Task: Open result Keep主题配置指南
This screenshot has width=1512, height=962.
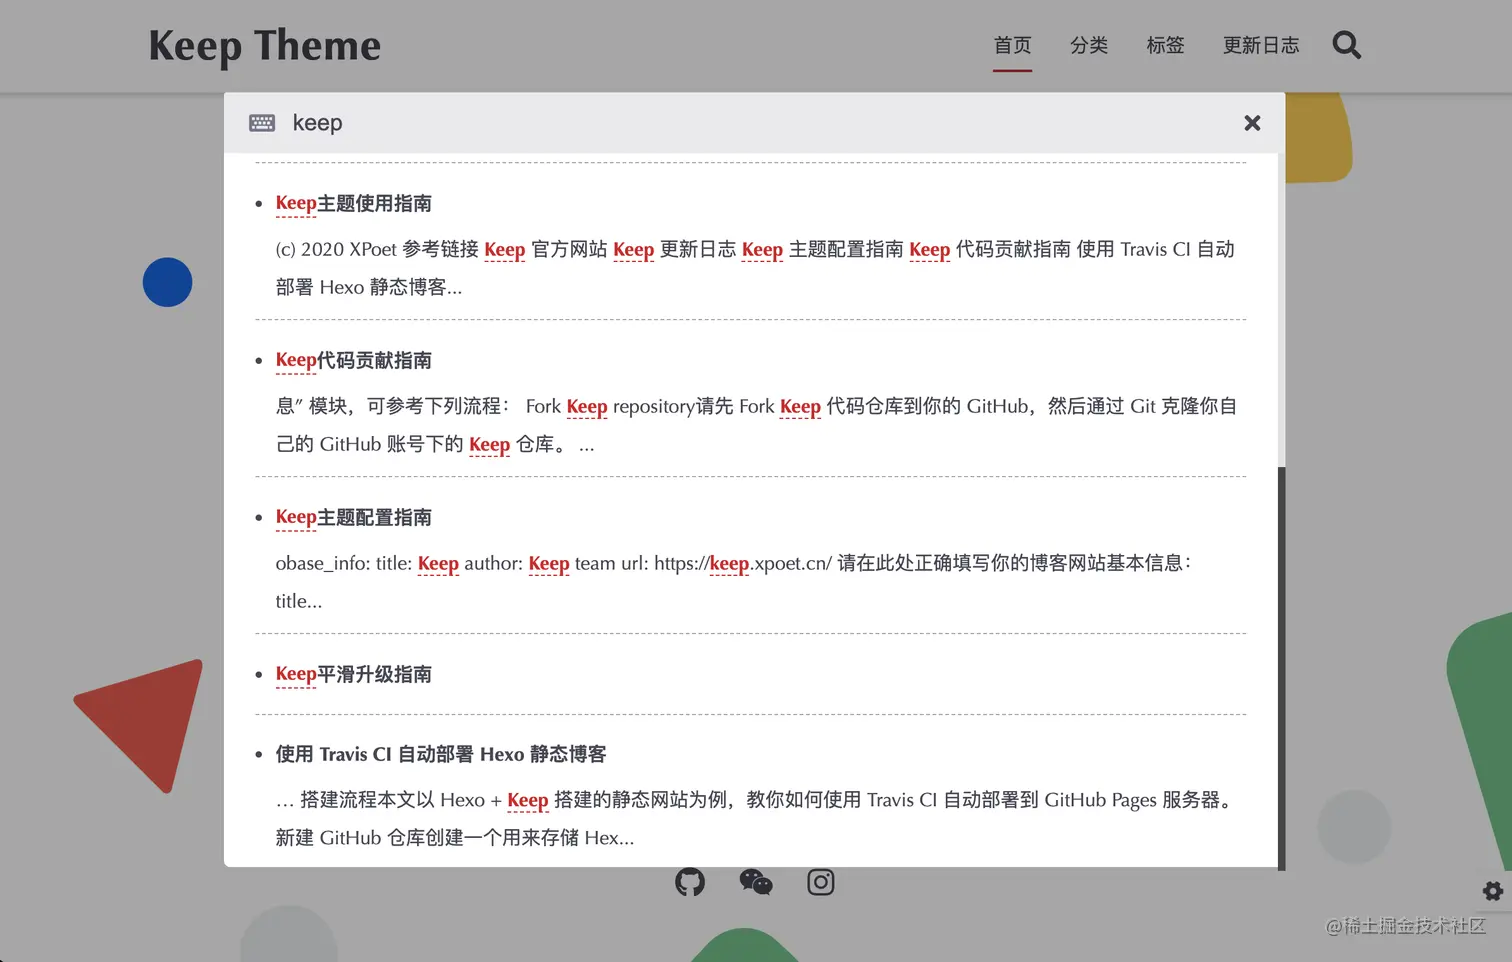Action: [354, 518]
